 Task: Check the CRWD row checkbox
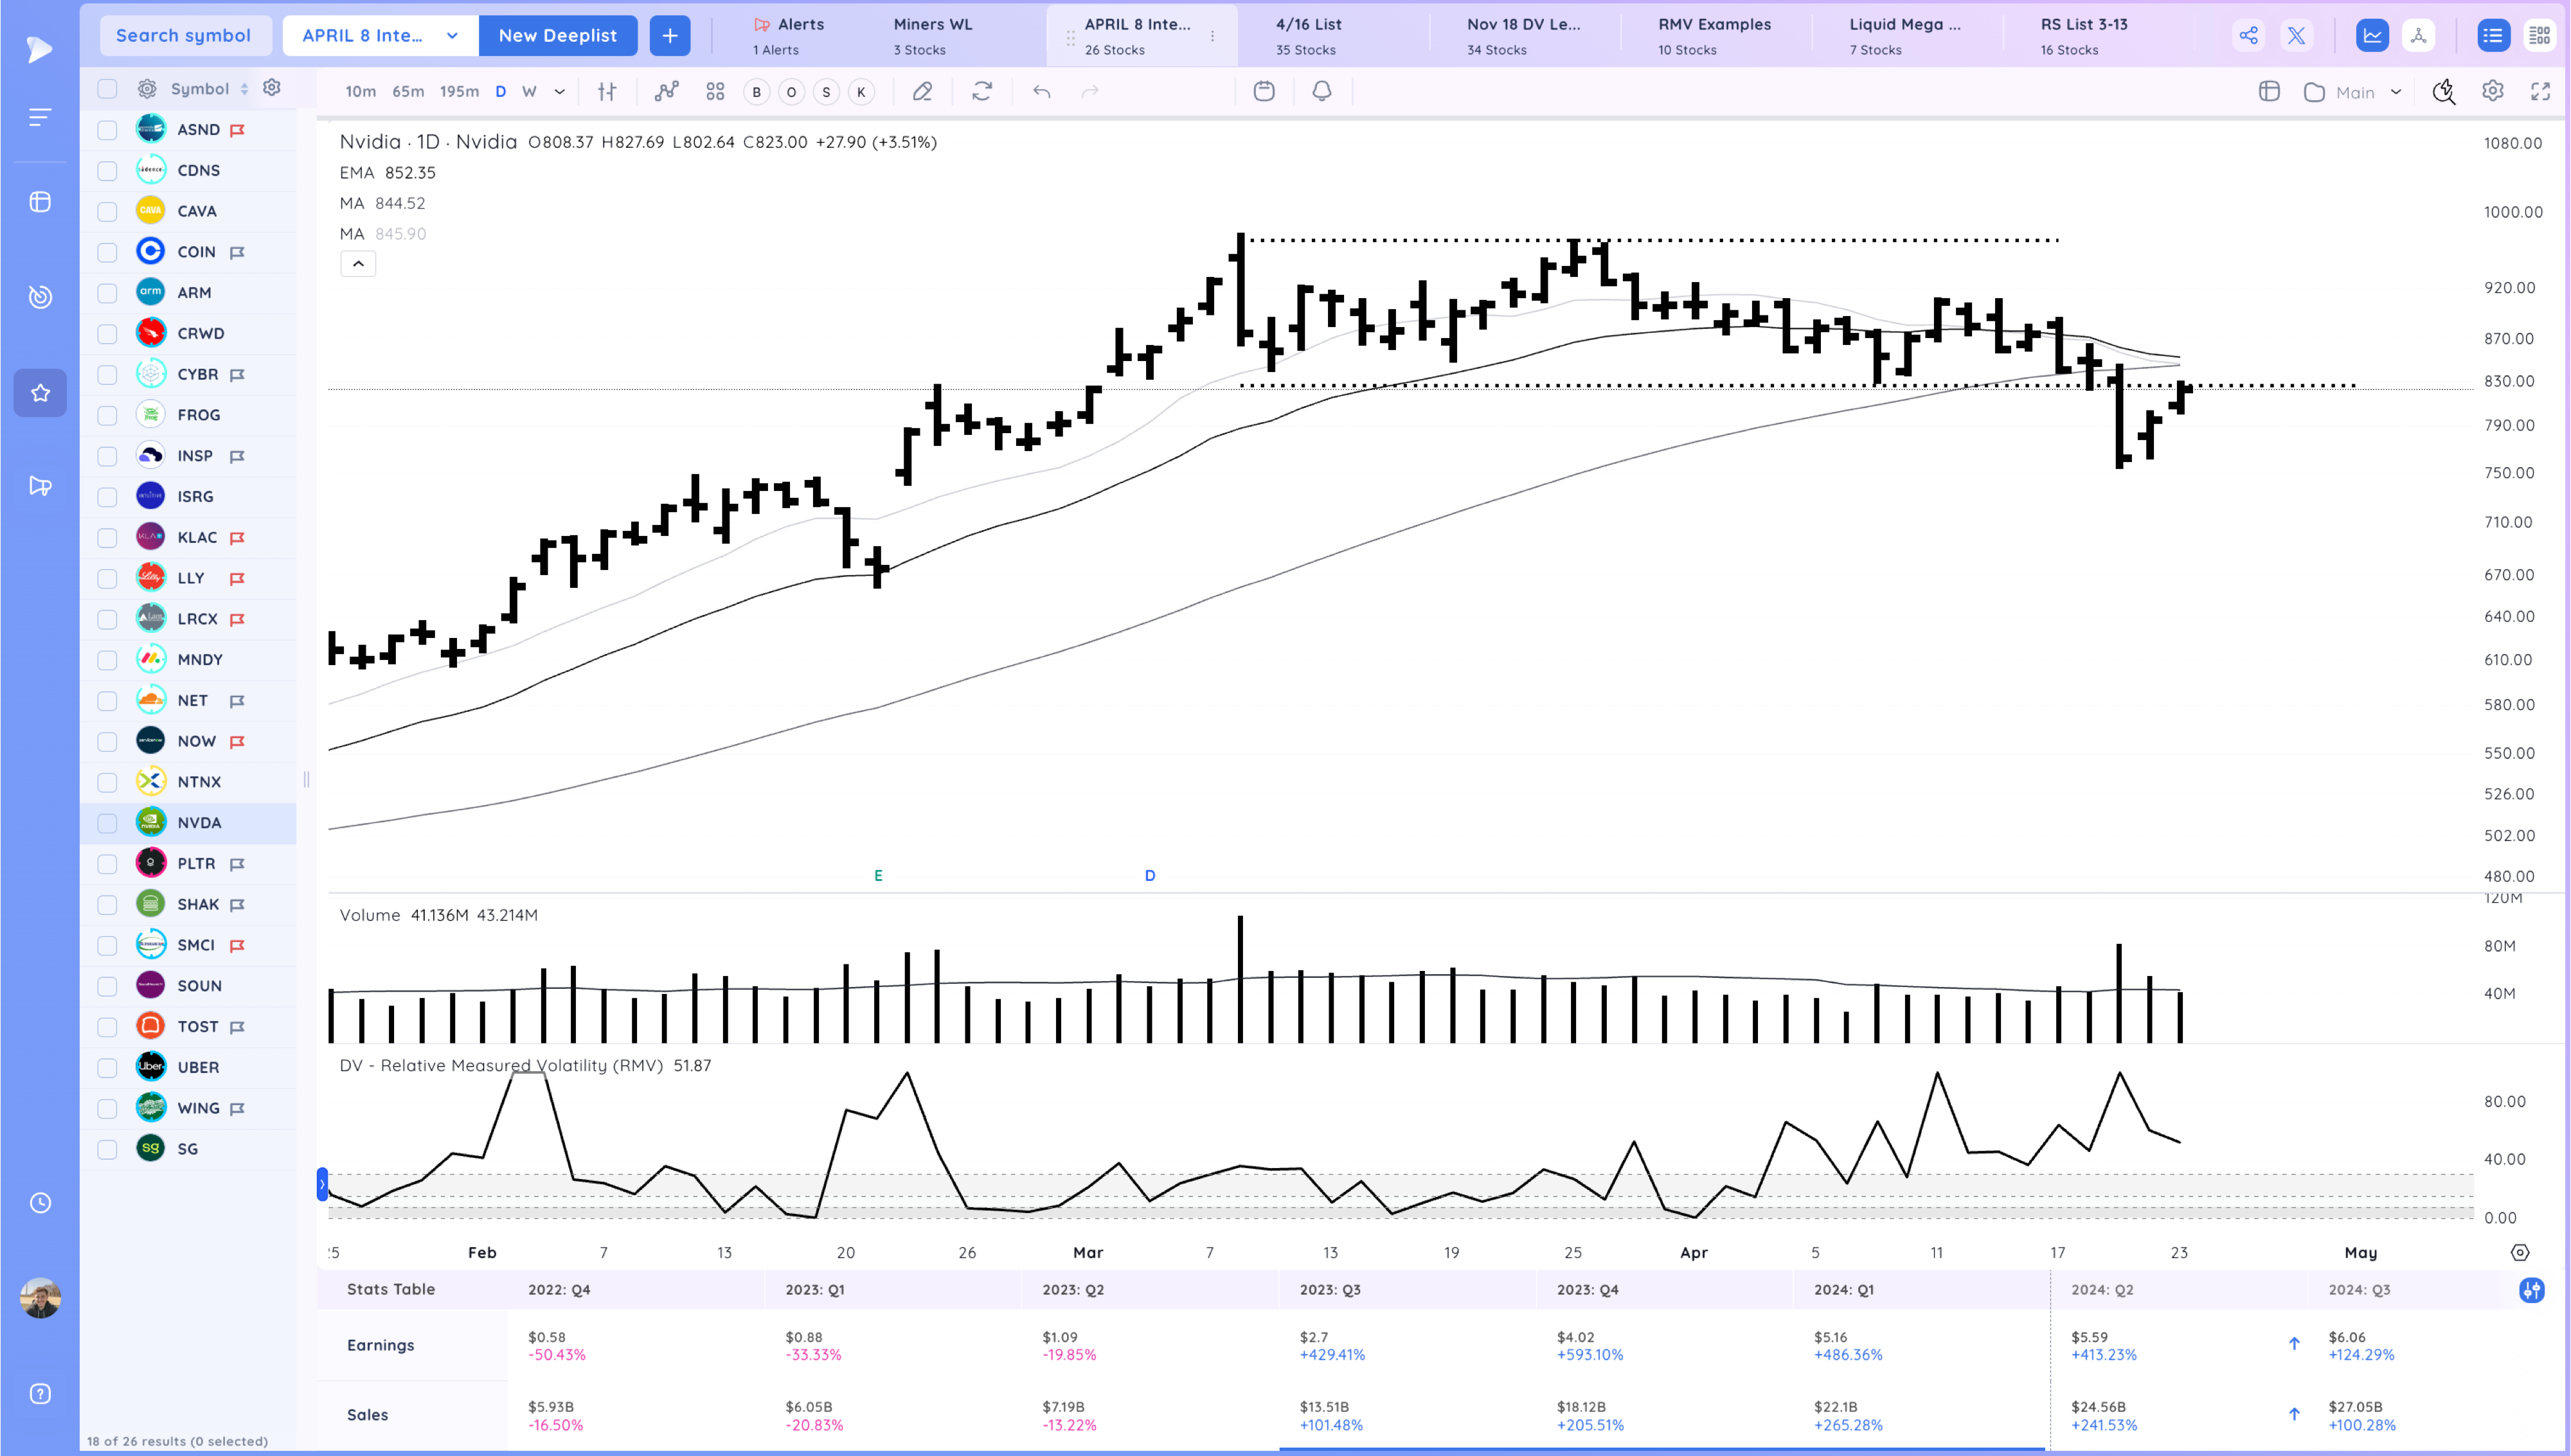[107, 334]
